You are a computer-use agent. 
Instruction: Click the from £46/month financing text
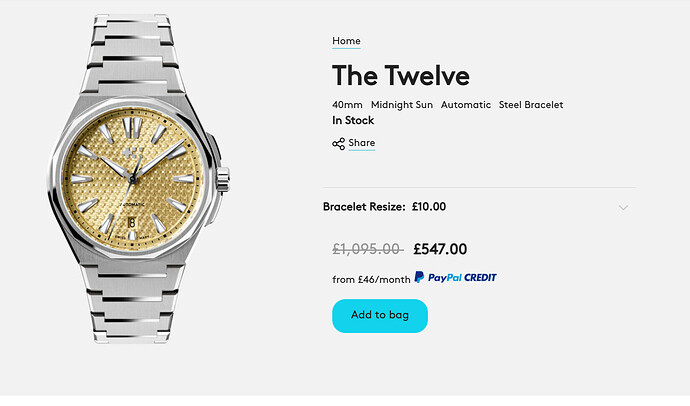[371, 279]
